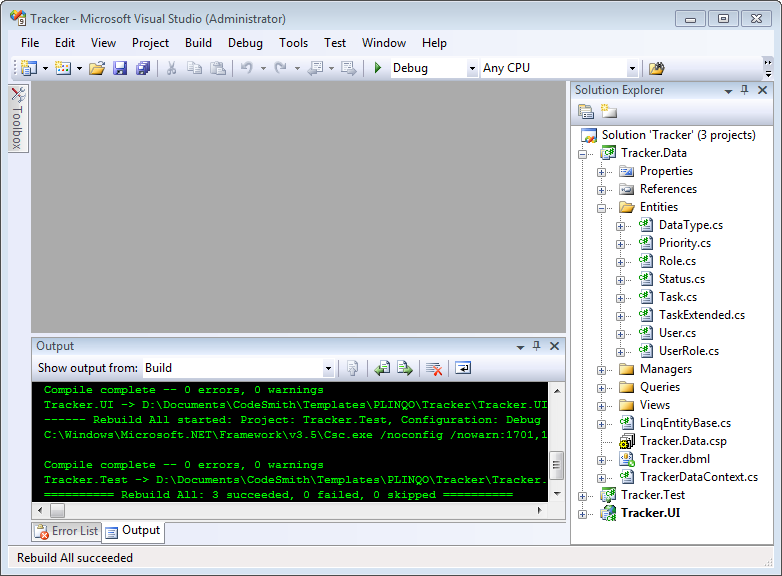Click the Open File folder icon
The height and width of the screenshot is (576, 782).
tap(97, 68)
